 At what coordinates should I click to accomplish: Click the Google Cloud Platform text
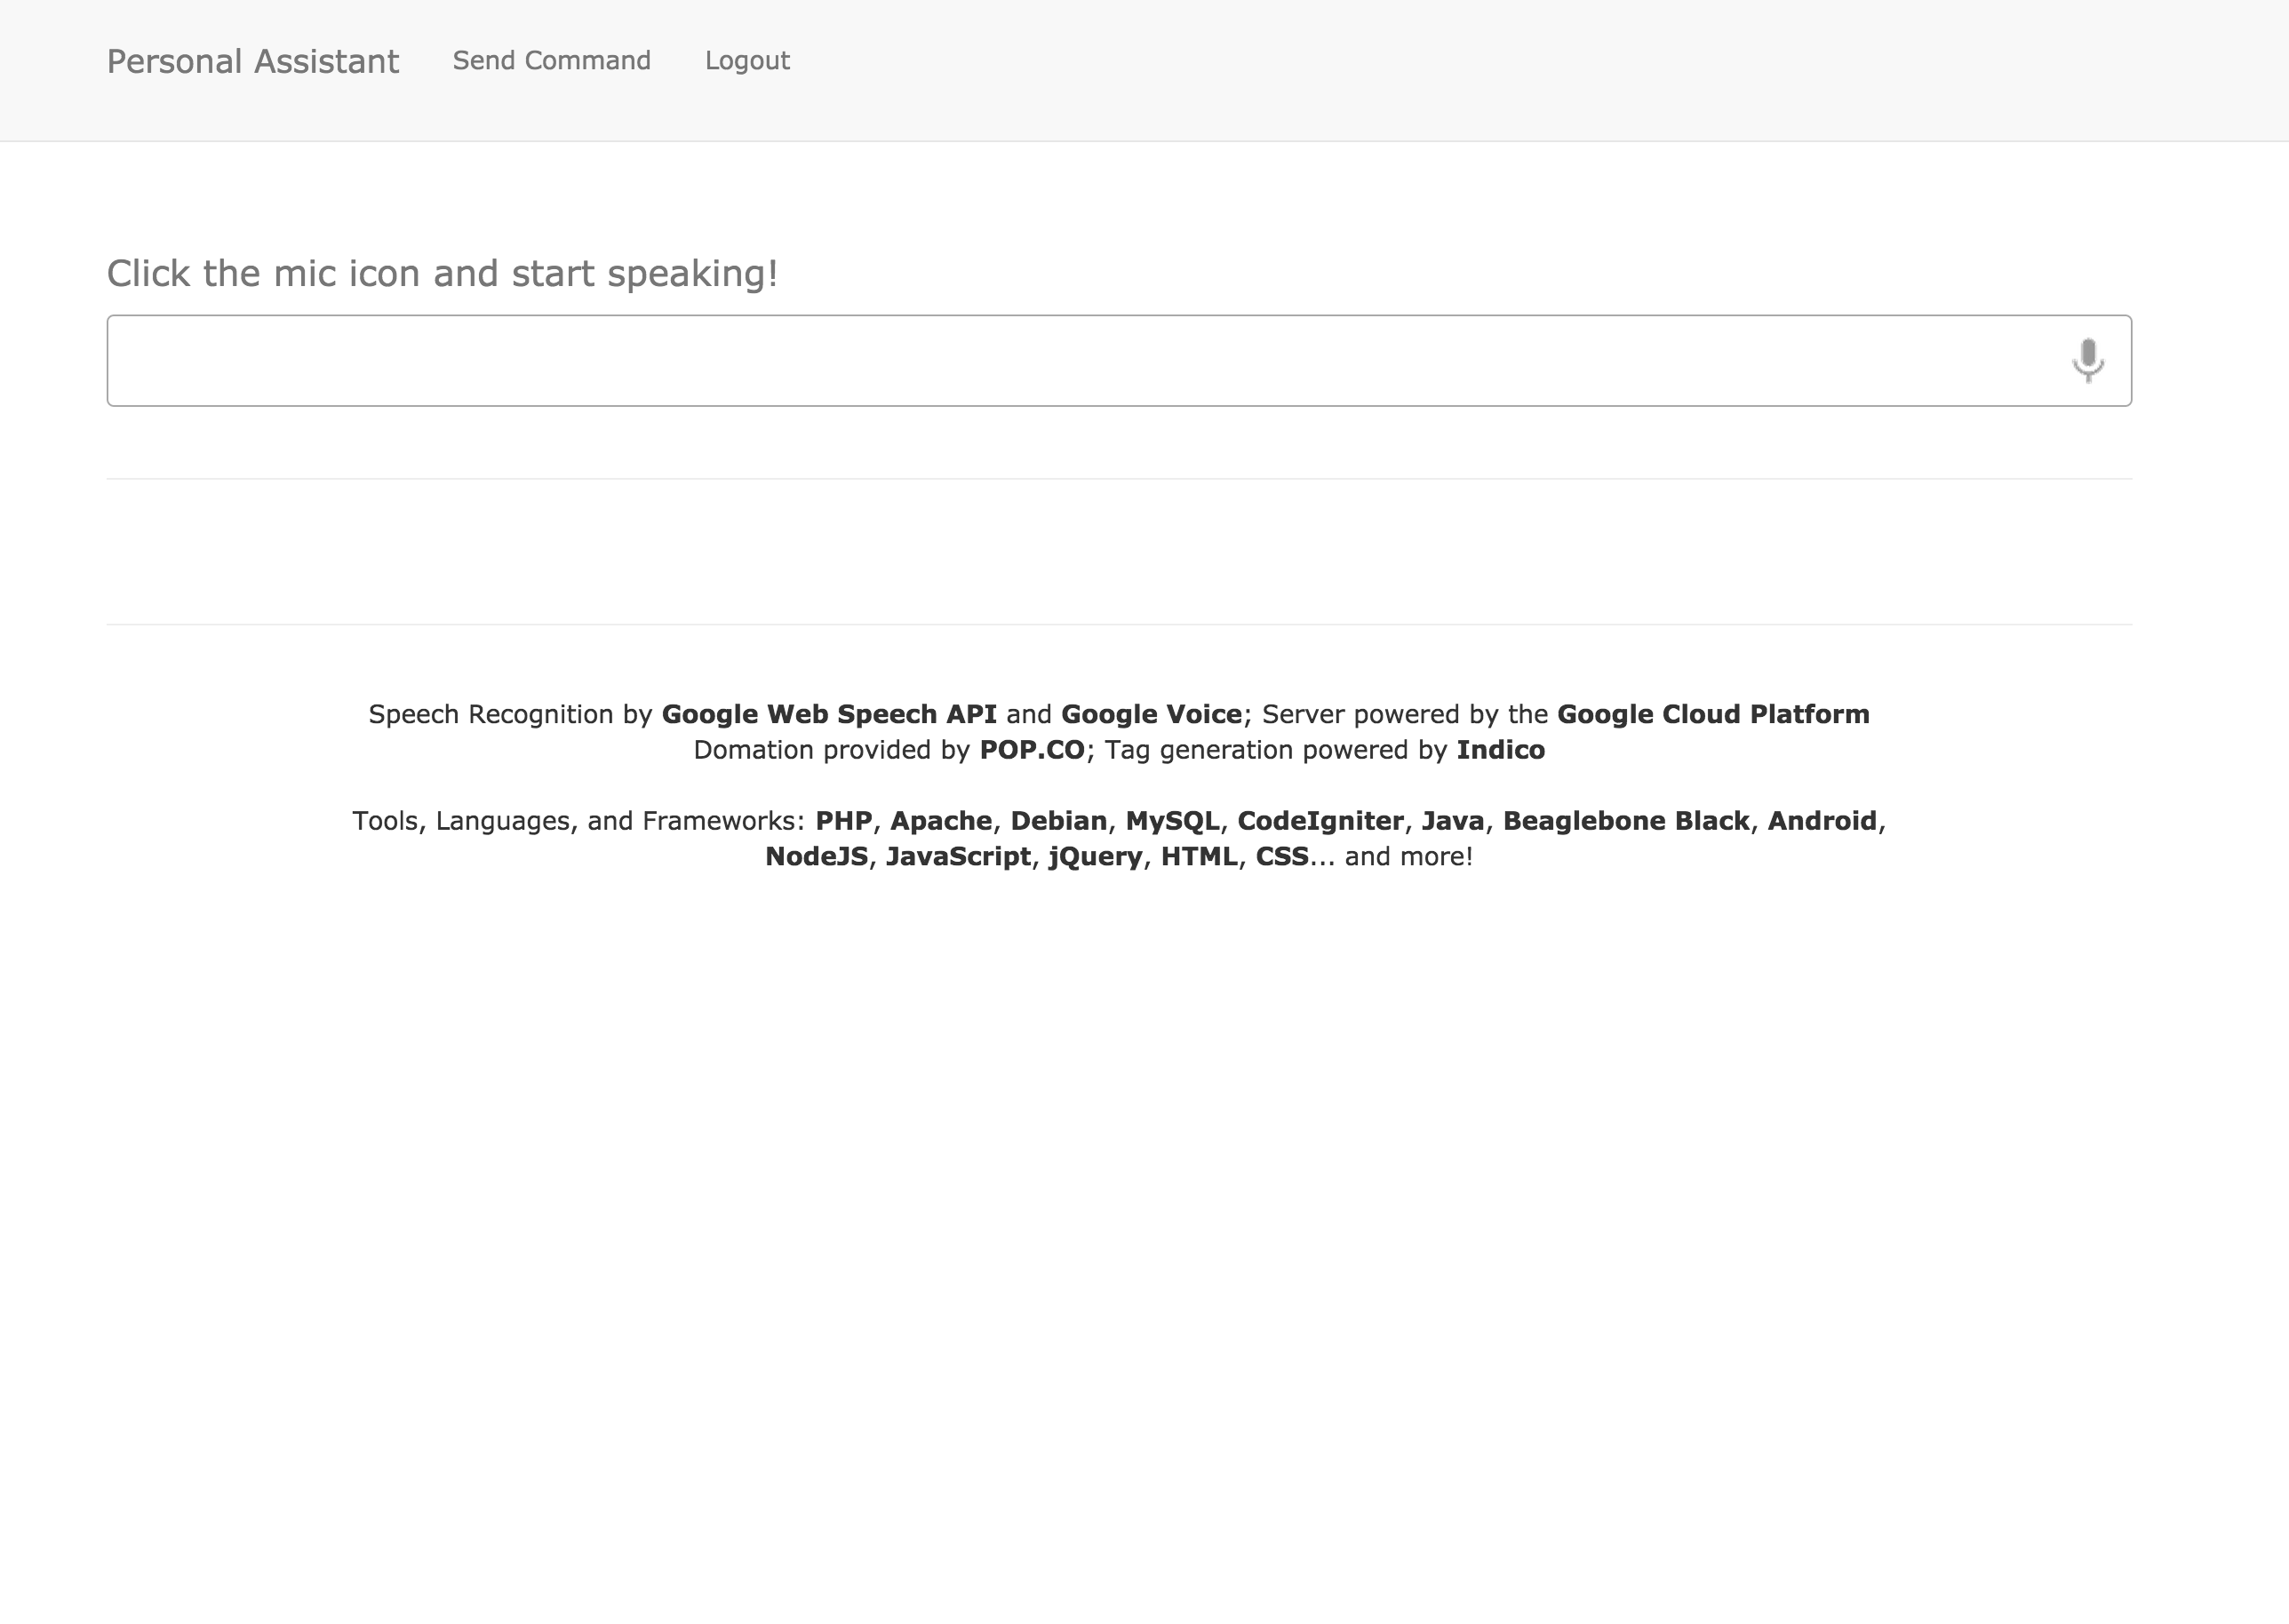pos(1713,714)
